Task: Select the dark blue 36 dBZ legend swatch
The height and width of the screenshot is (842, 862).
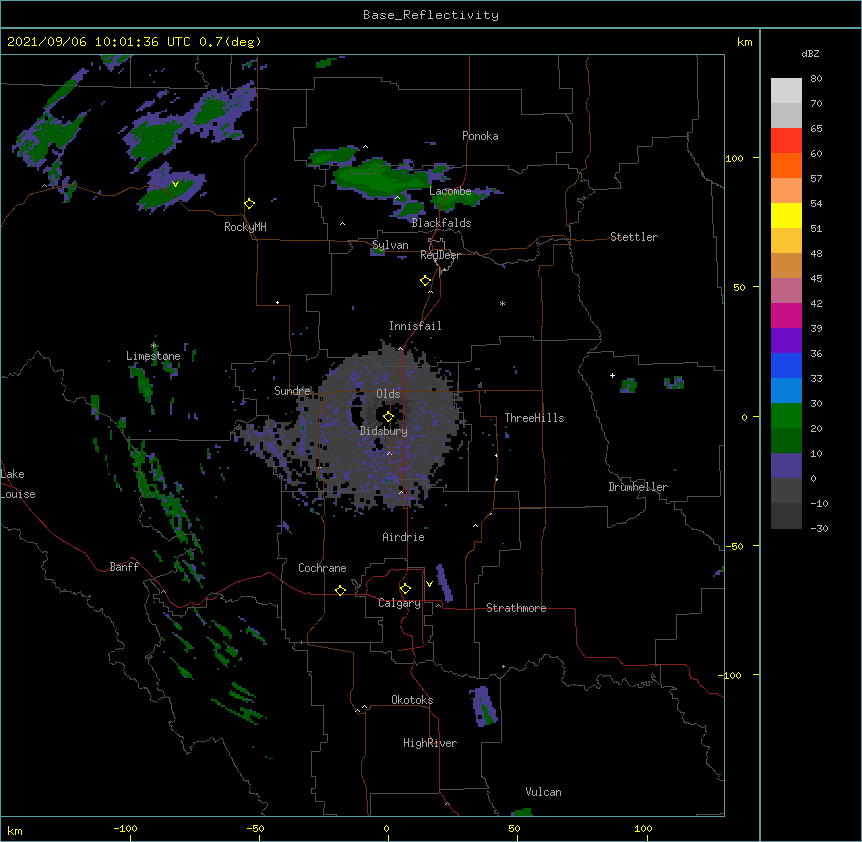Action: click(786, 365)
